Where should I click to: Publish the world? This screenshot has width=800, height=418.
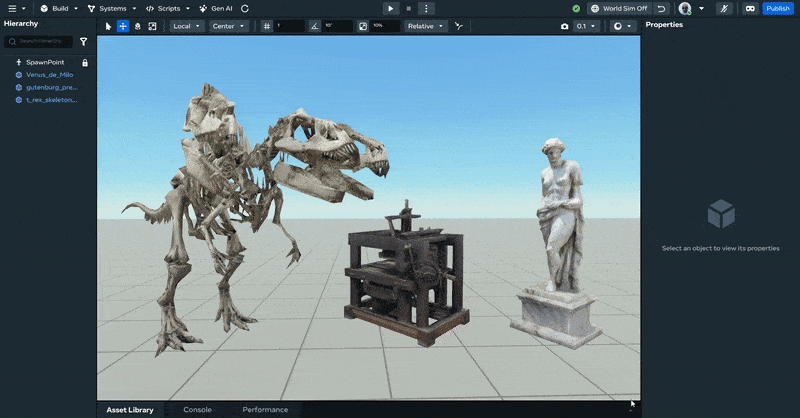[778, 9]
